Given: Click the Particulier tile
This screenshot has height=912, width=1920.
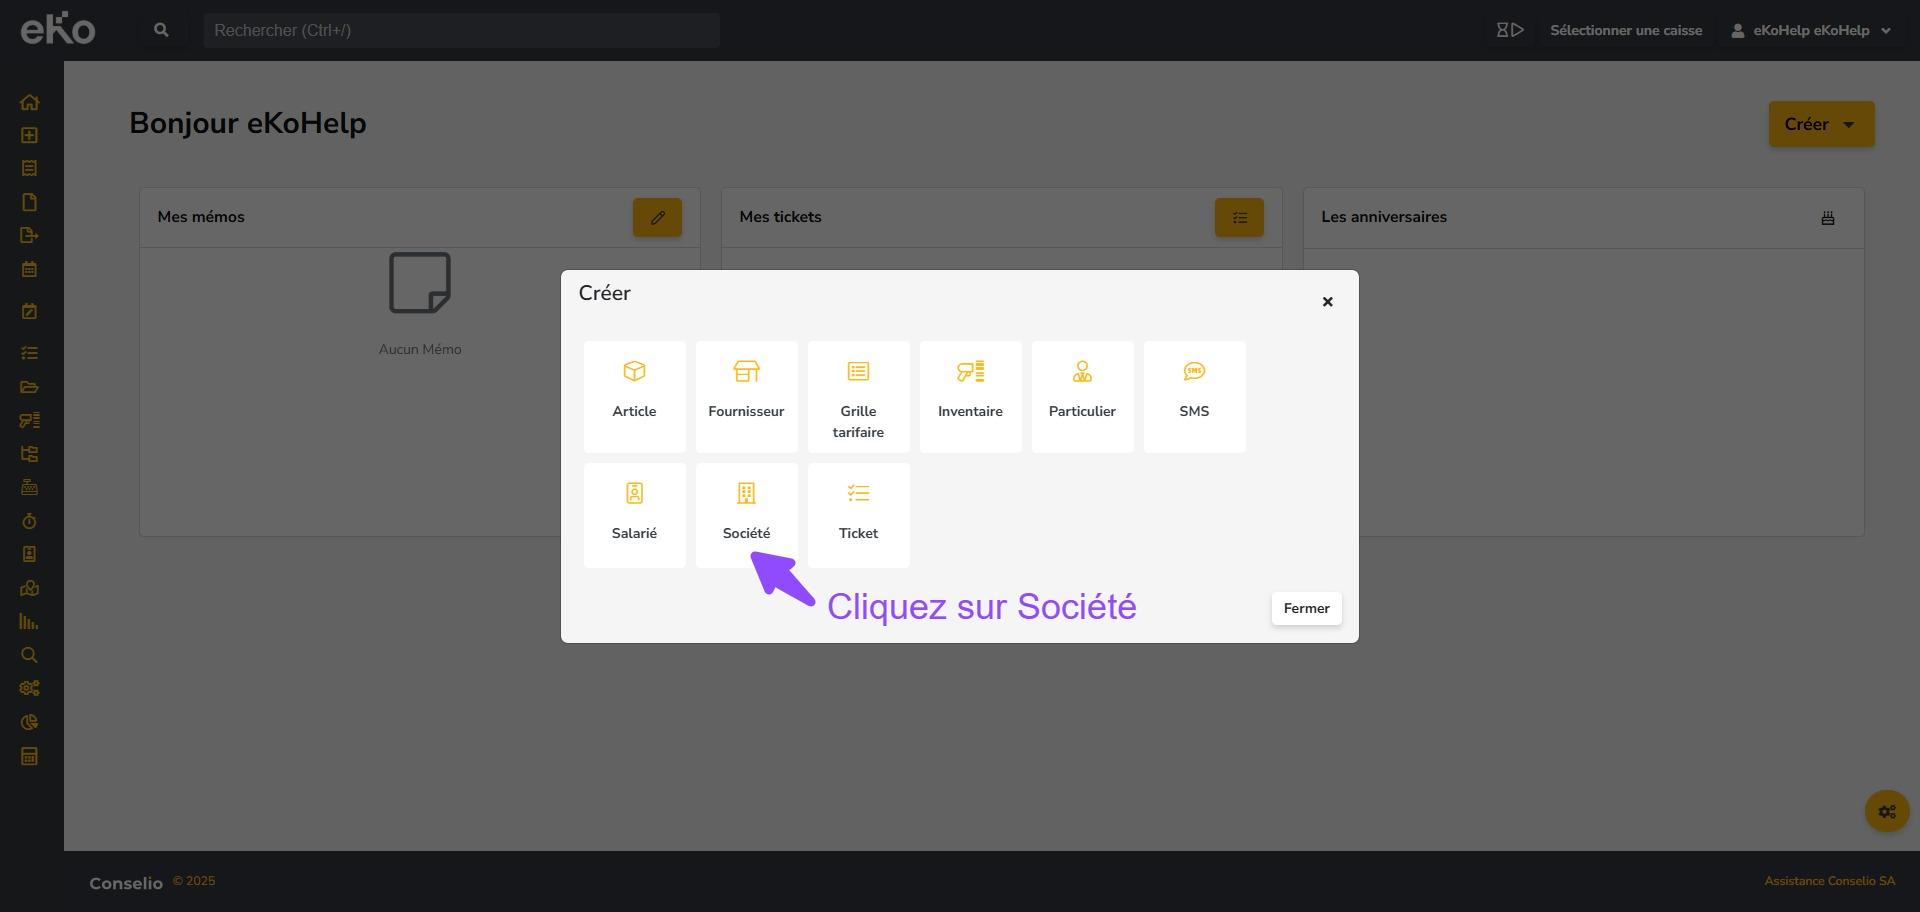Looking at the screenshot, I should (1082, 396).
